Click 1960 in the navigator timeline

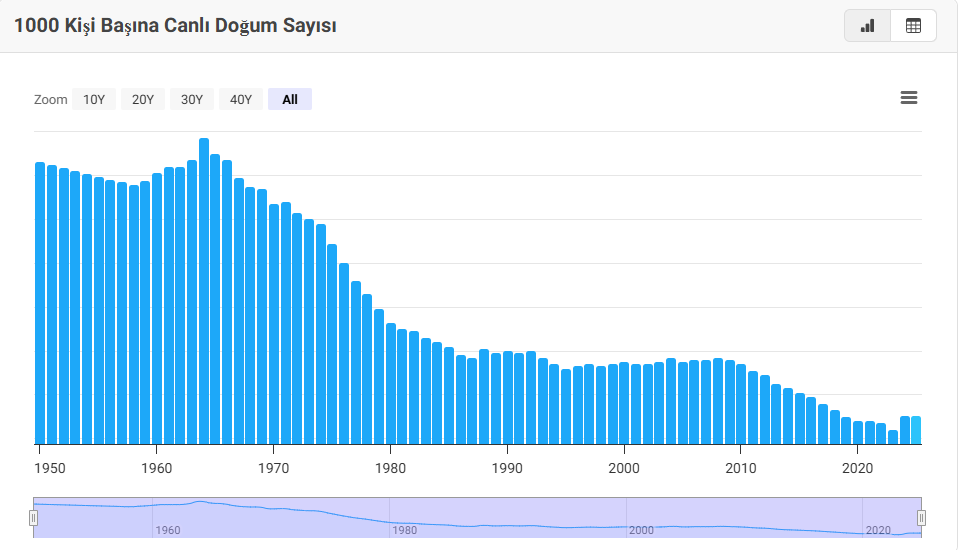pyautogui.click(x=167, y=530)
